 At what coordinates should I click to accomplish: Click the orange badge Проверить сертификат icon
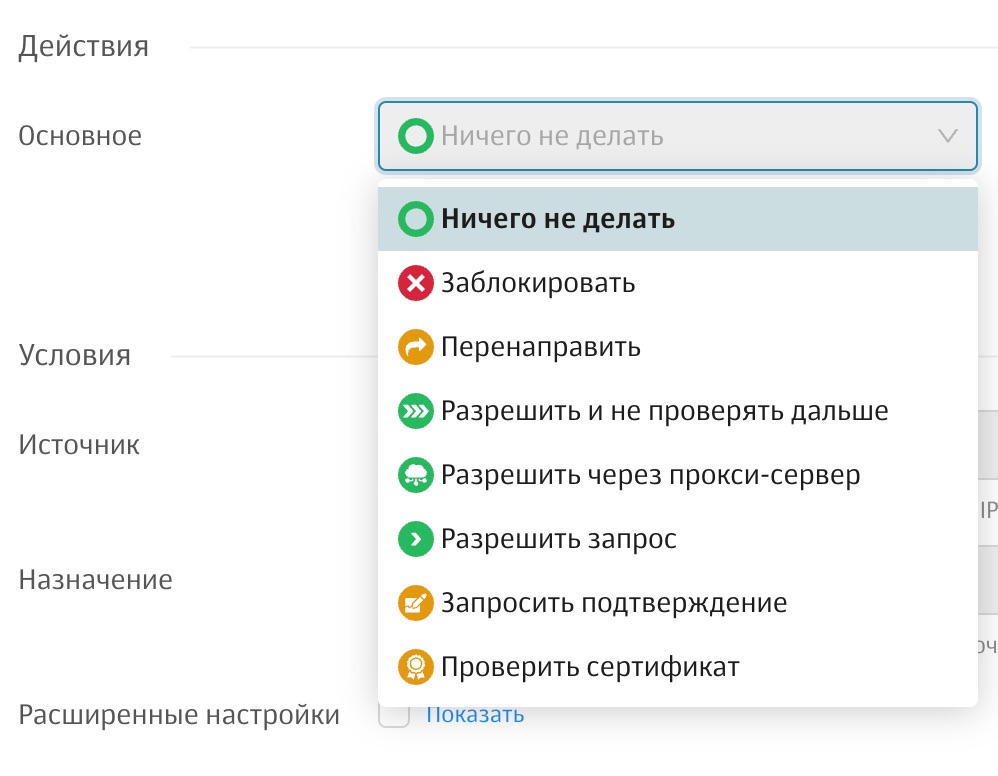(413, 667)
